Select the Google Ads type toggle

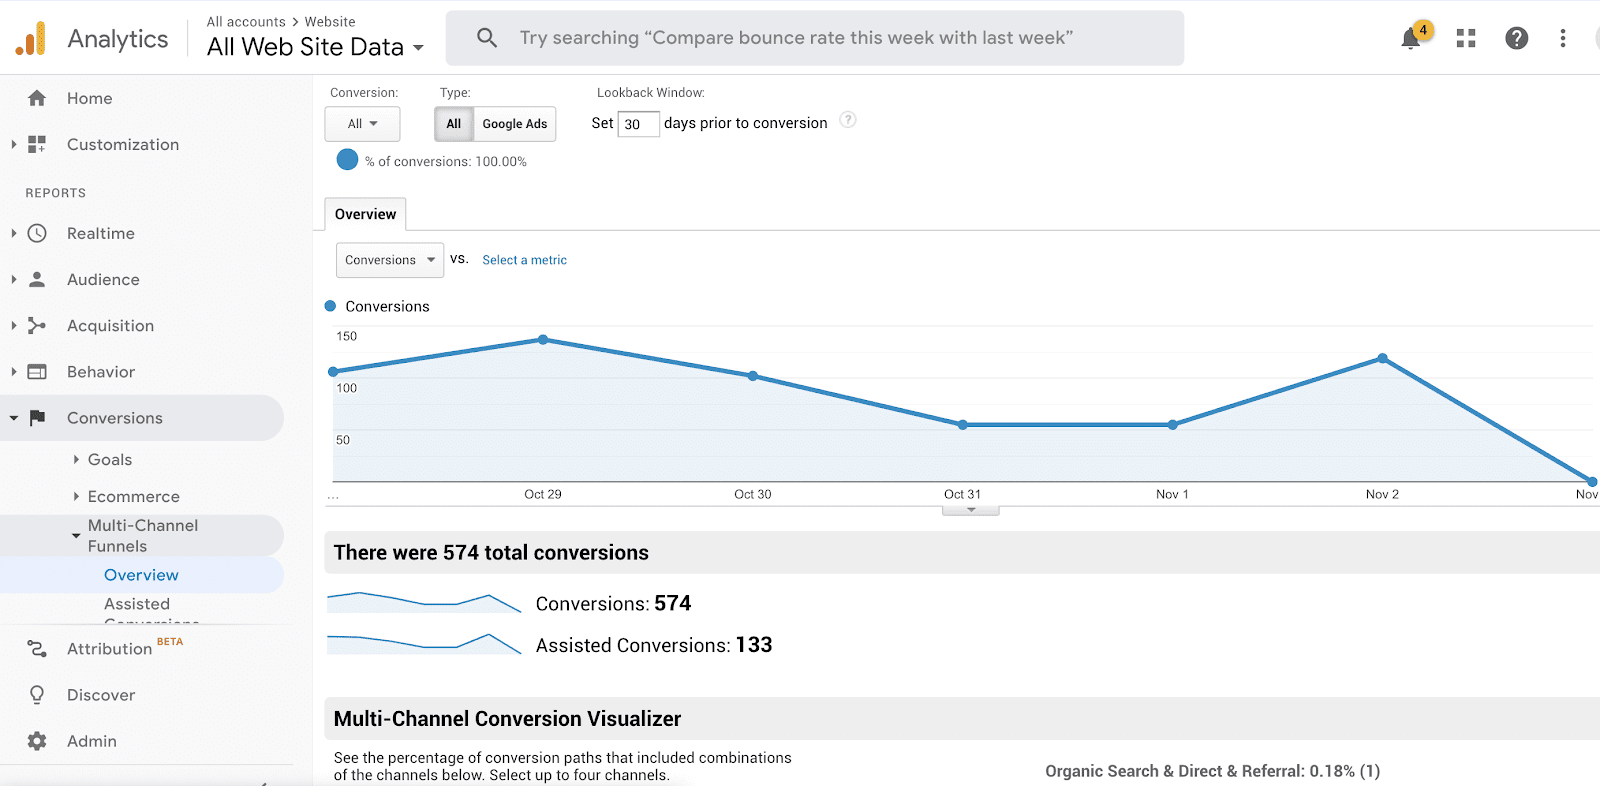tap(514, 124)
